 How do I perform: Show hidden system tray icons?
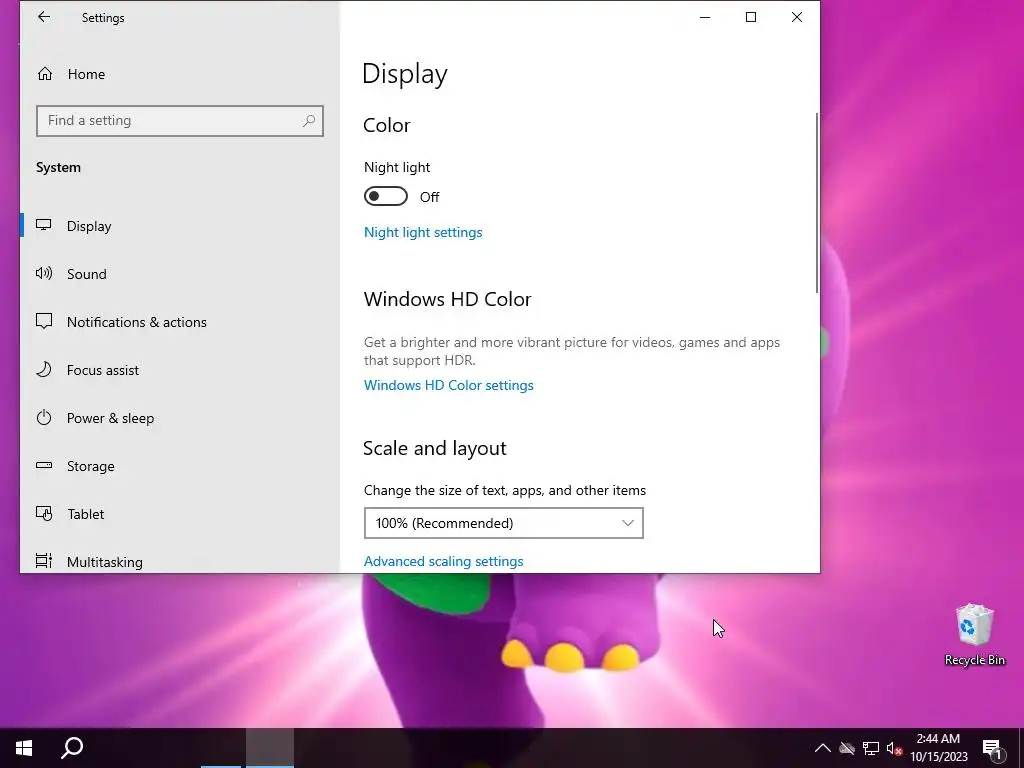(823, 748)
